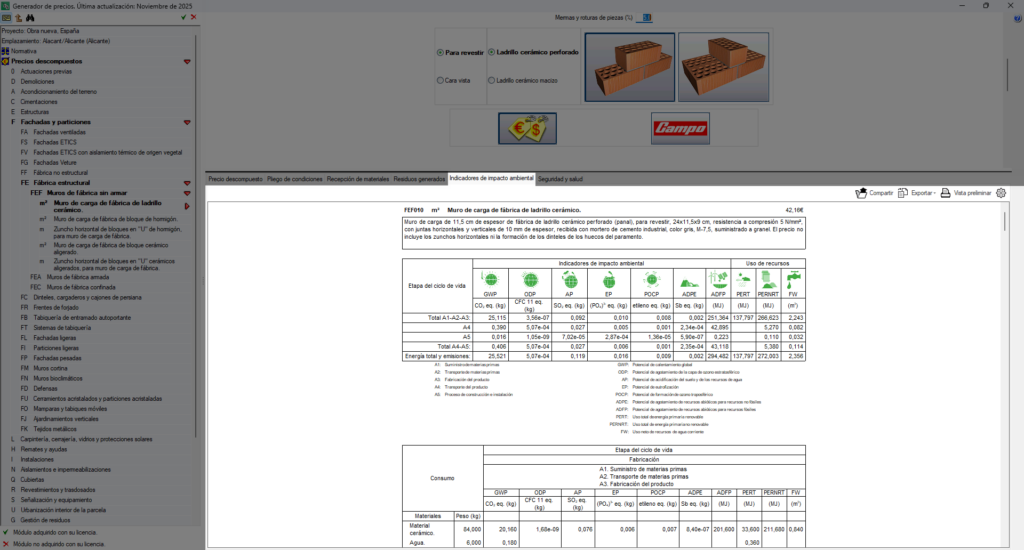1024x550 pixels.
Task: Click the Vista preliminar button
Action: 966,193
